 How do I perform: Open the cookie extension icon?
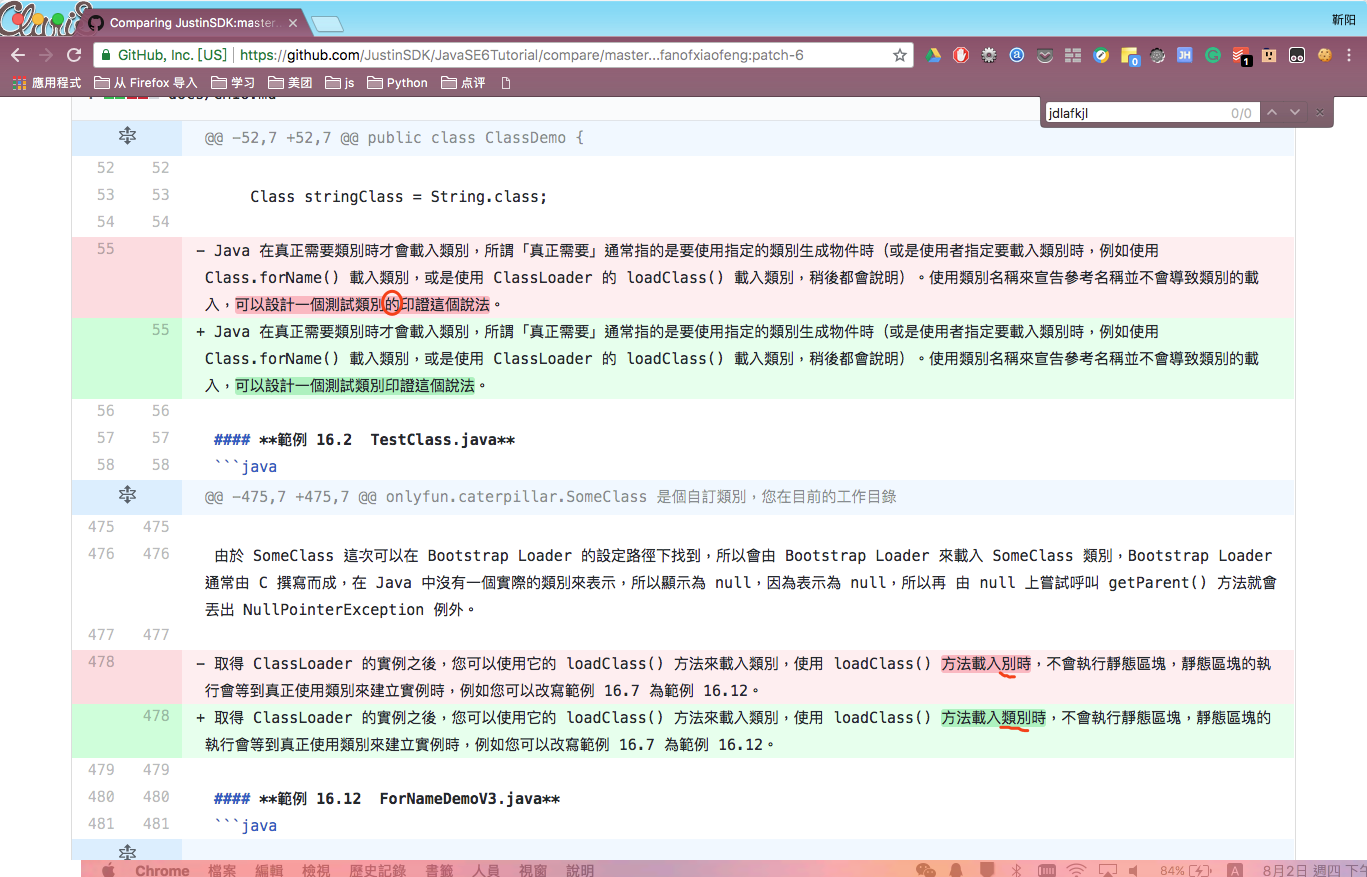pyautogui.click(x=1325, y=56)
